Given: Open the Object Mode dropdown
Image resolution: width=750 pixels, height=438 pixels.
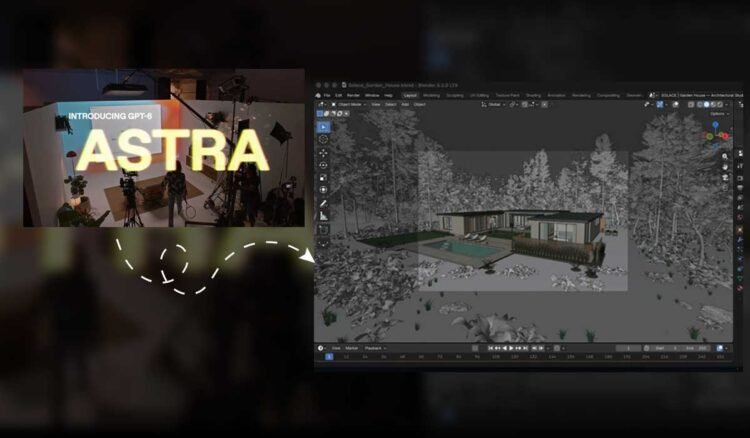Looking at the screenshot, I should coord(350,104).
